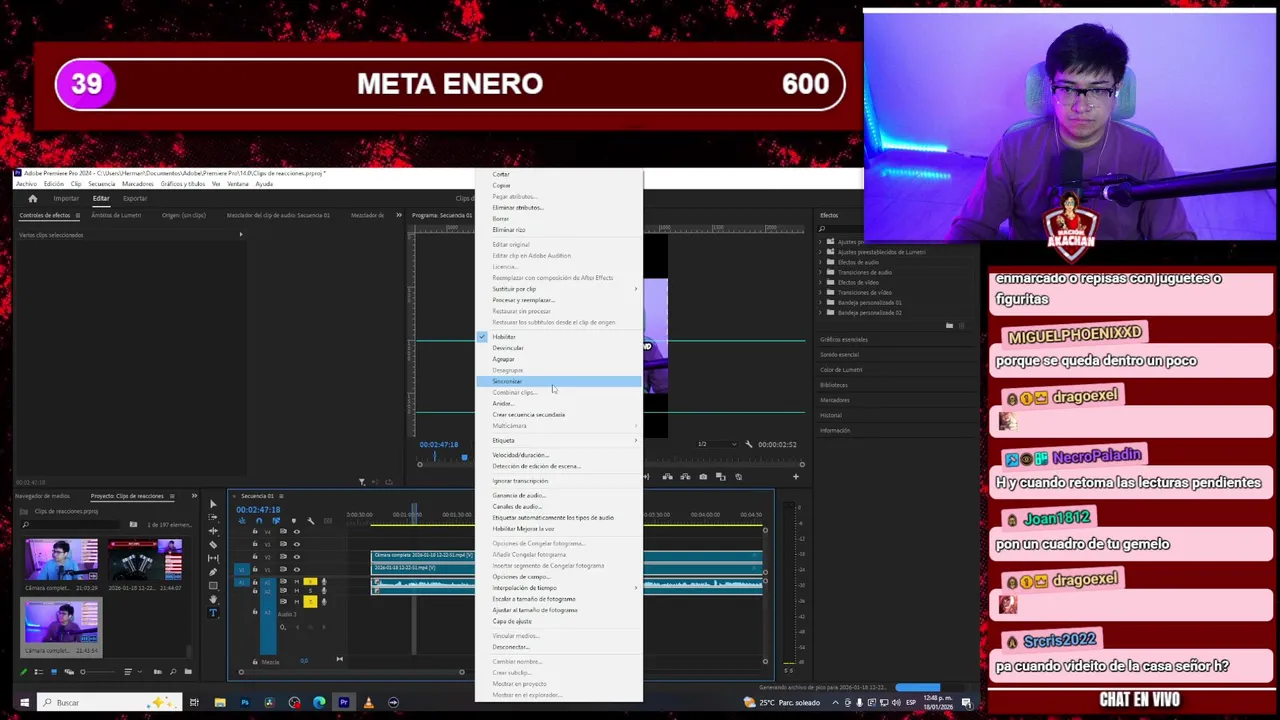
Task: Choose Sincronizar in the context menu
Action: point(557,381)
